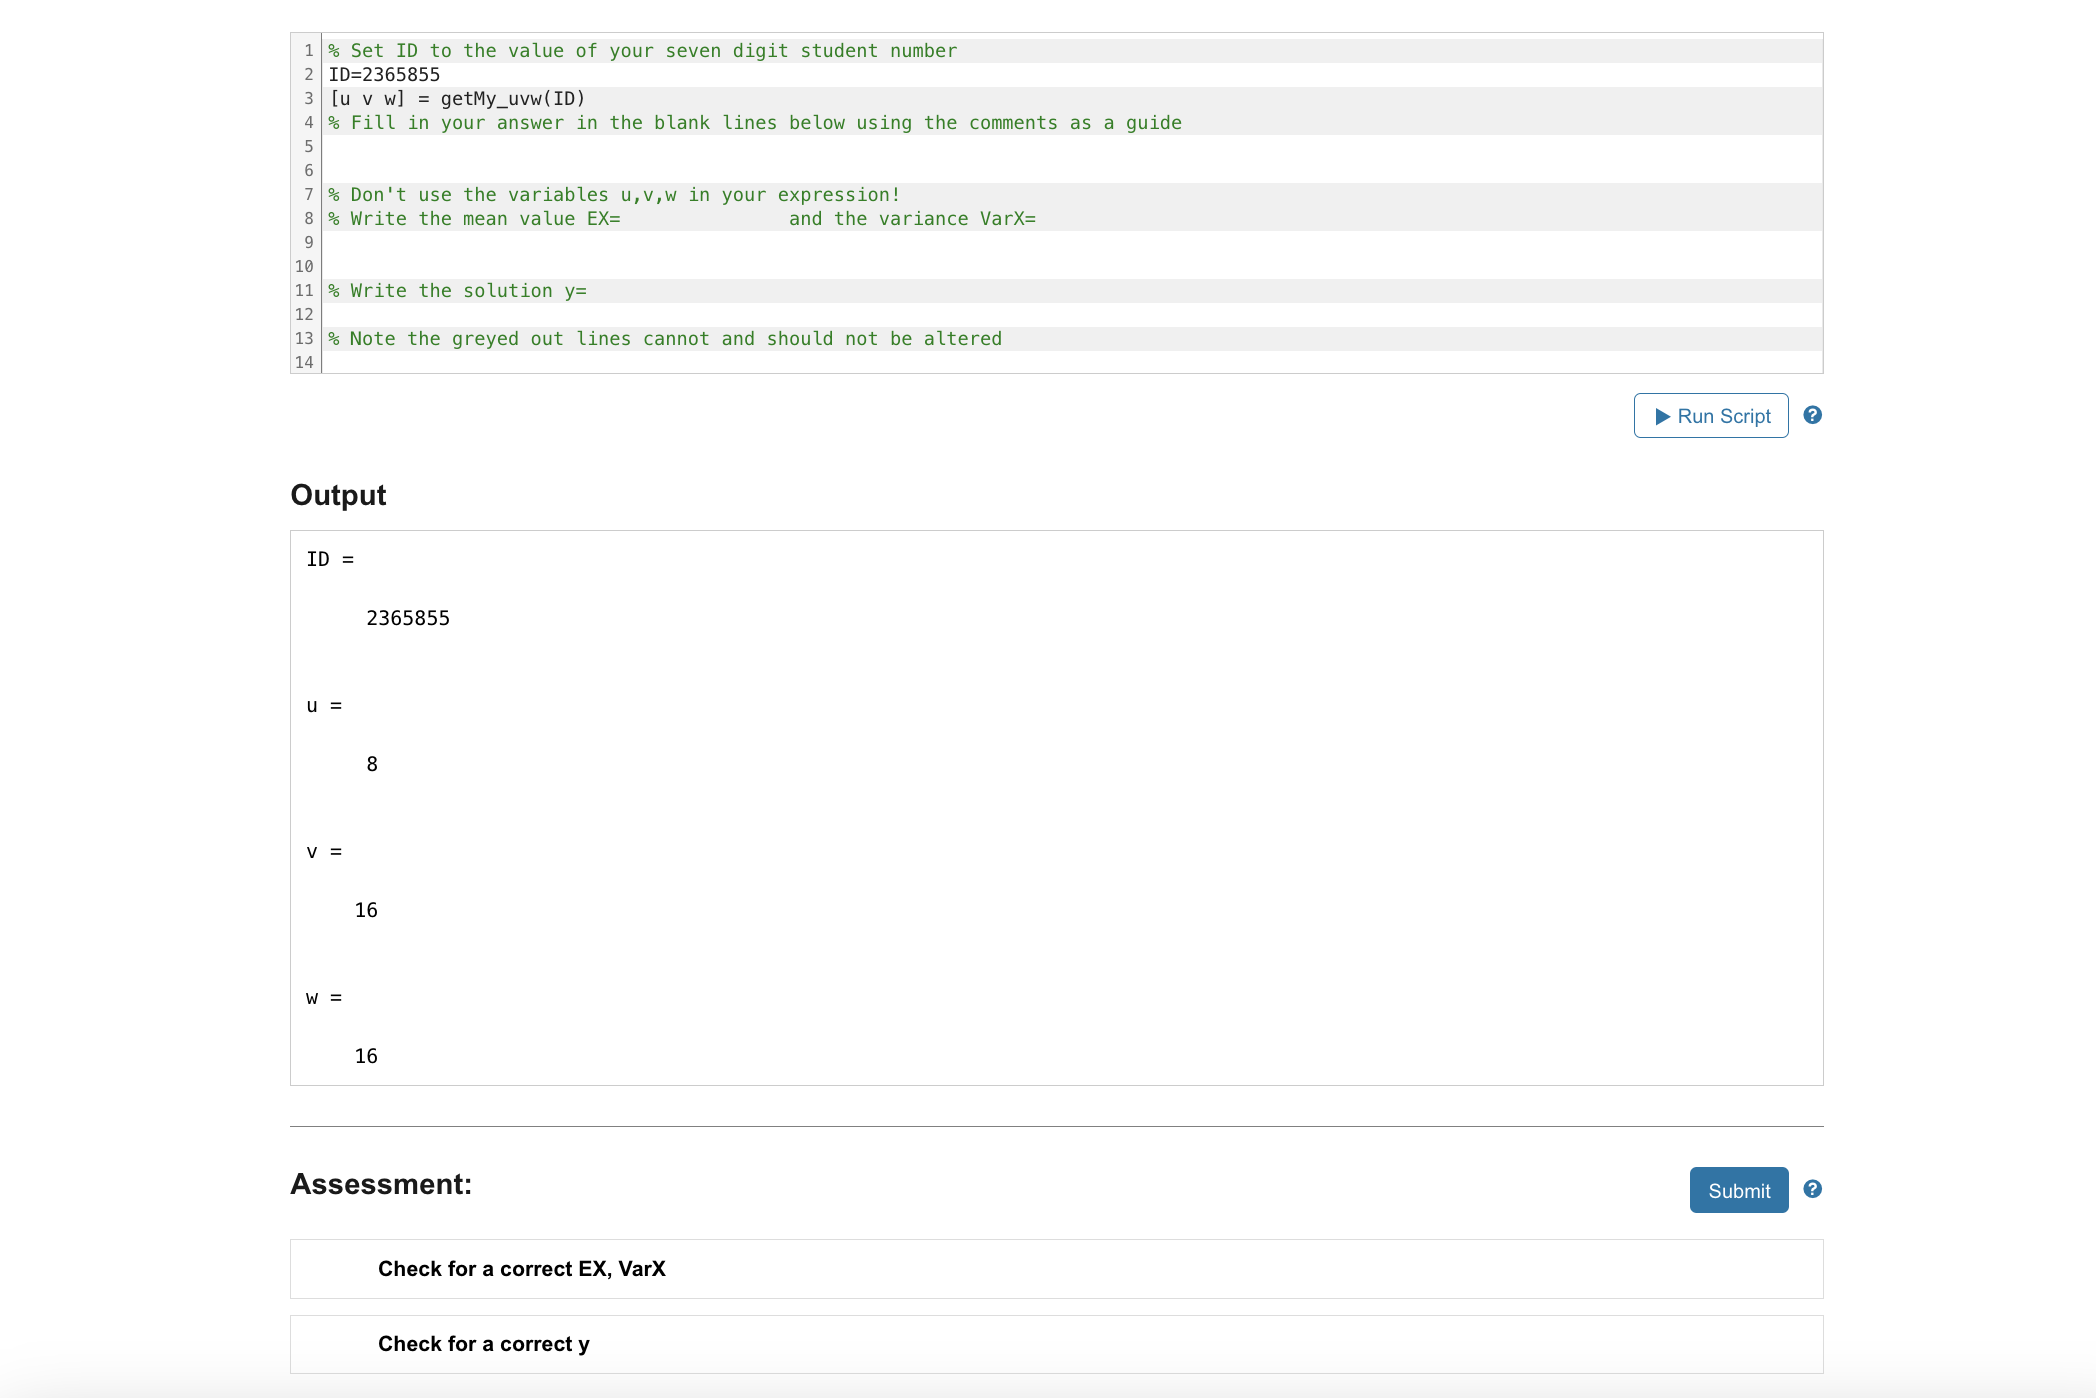Click the ID=2365855 code line

385,75
